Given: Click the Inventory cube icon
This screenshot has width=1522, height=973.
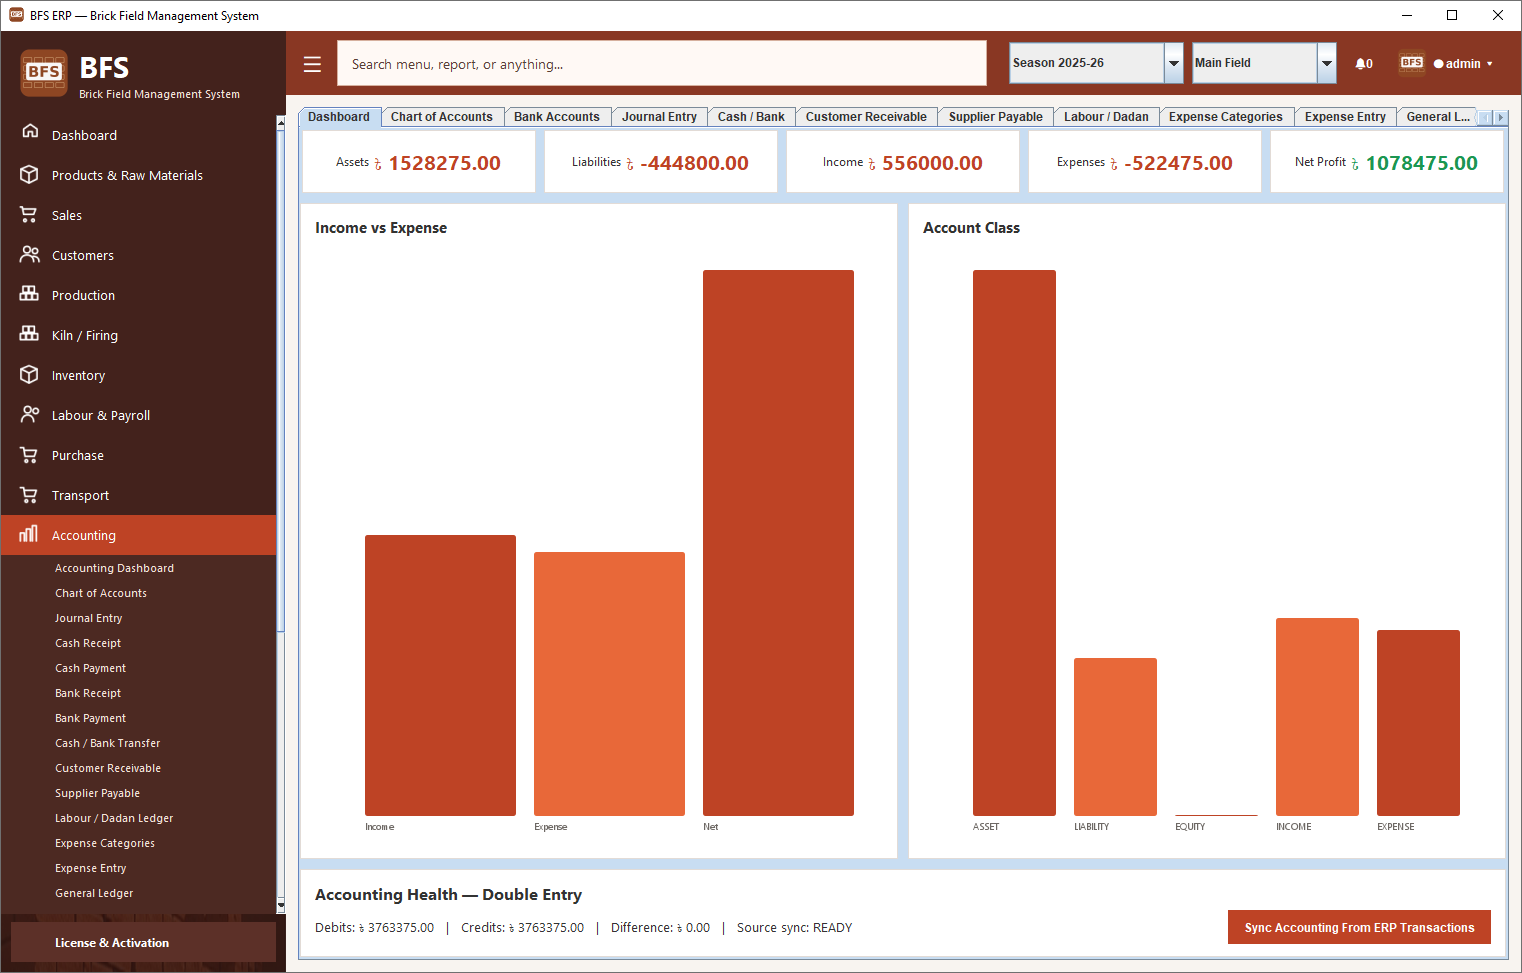Looking at the screenshot, I should tap(29, 375).
